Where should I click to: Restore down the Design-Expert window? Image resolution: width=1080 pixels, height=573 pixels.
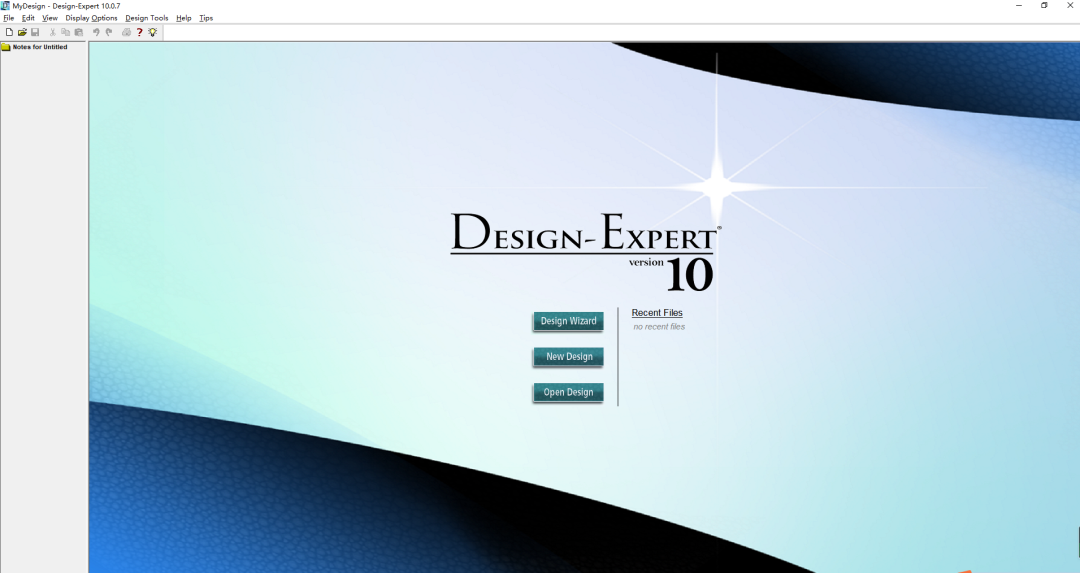tap(1044, 6)
